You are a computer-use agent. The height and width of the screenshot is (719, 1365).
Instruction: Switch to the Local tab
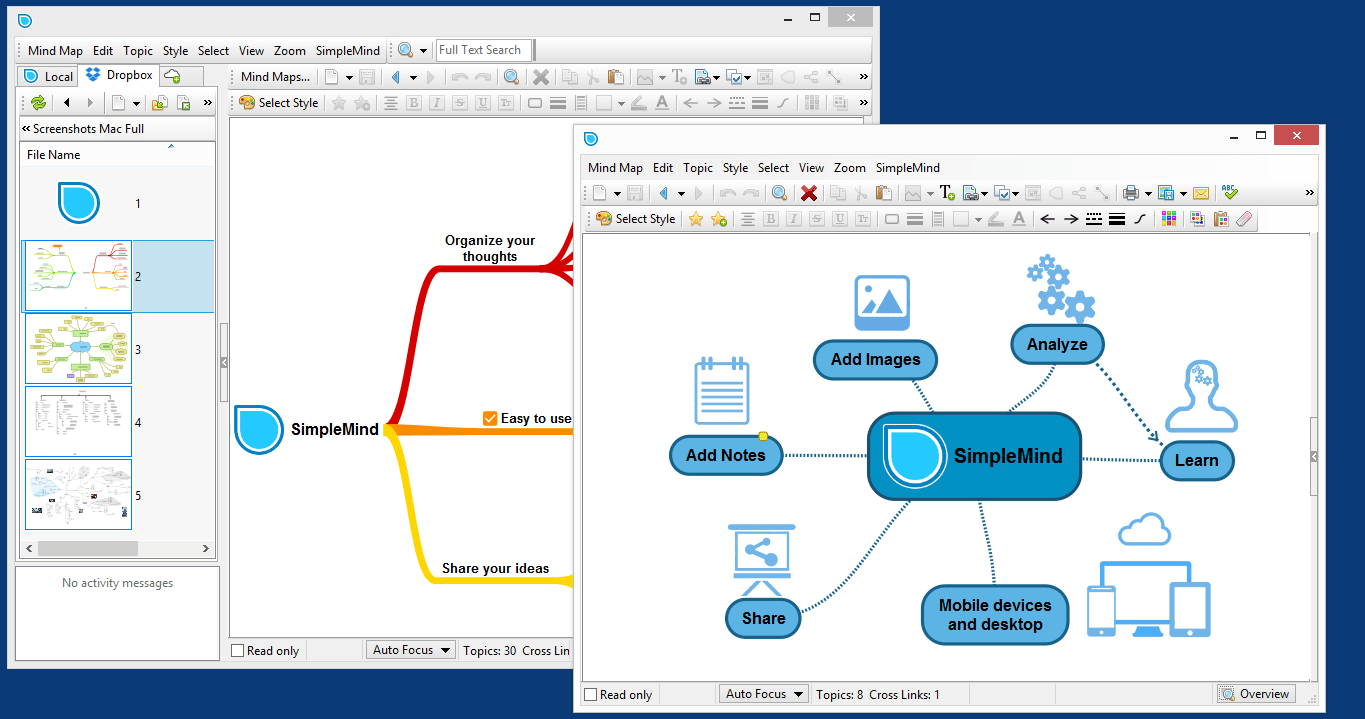click(49, 76)
